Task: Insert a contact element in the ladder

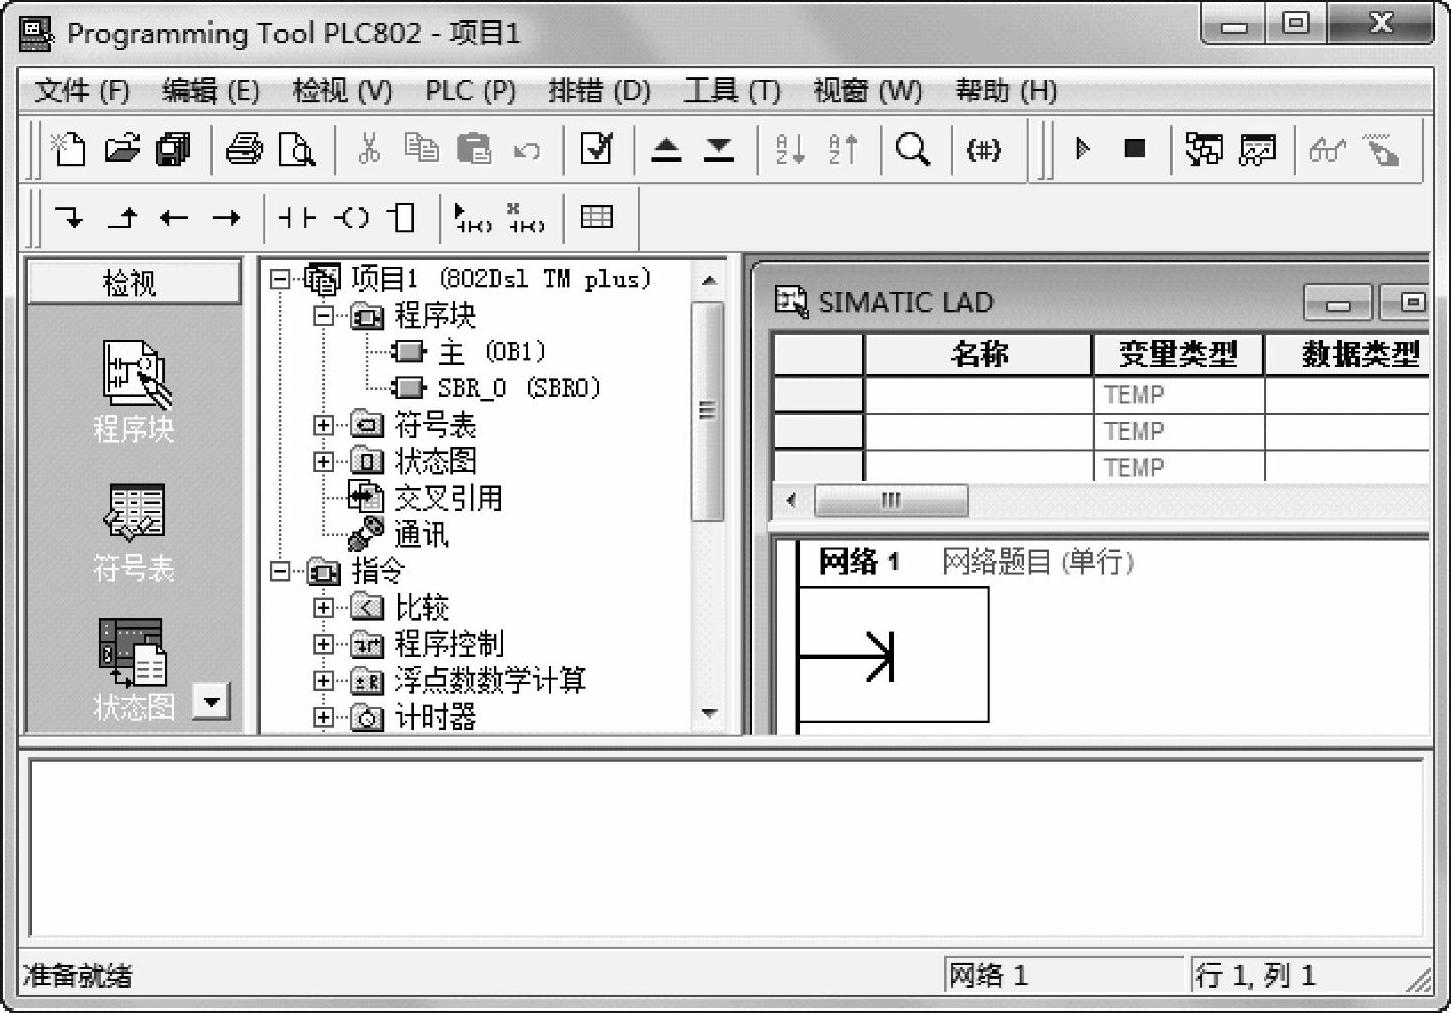Action: click(297, 217)
